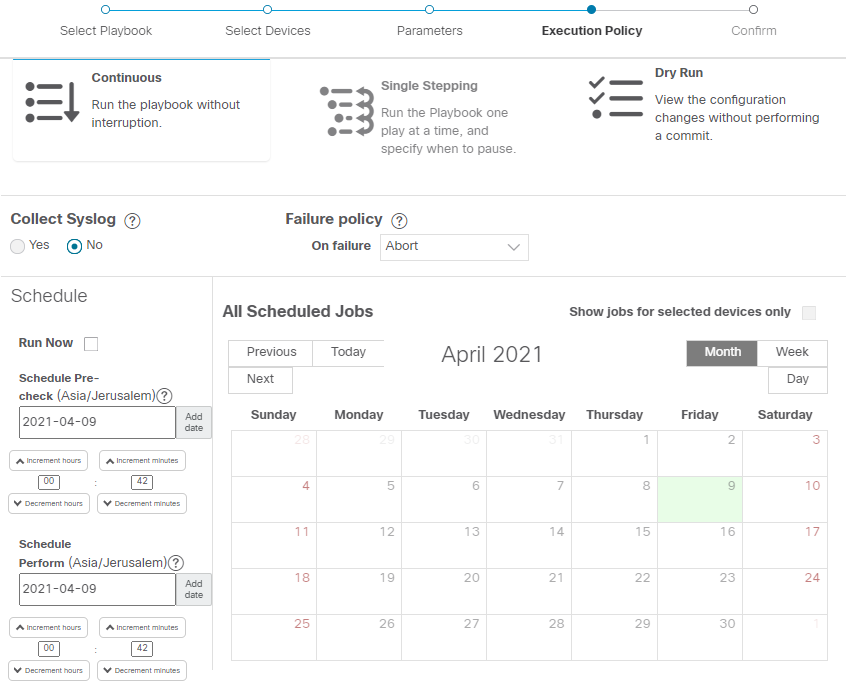846x685 pixels.
Task: Select the Continuous execution mode icon
Action: point(52,100)
